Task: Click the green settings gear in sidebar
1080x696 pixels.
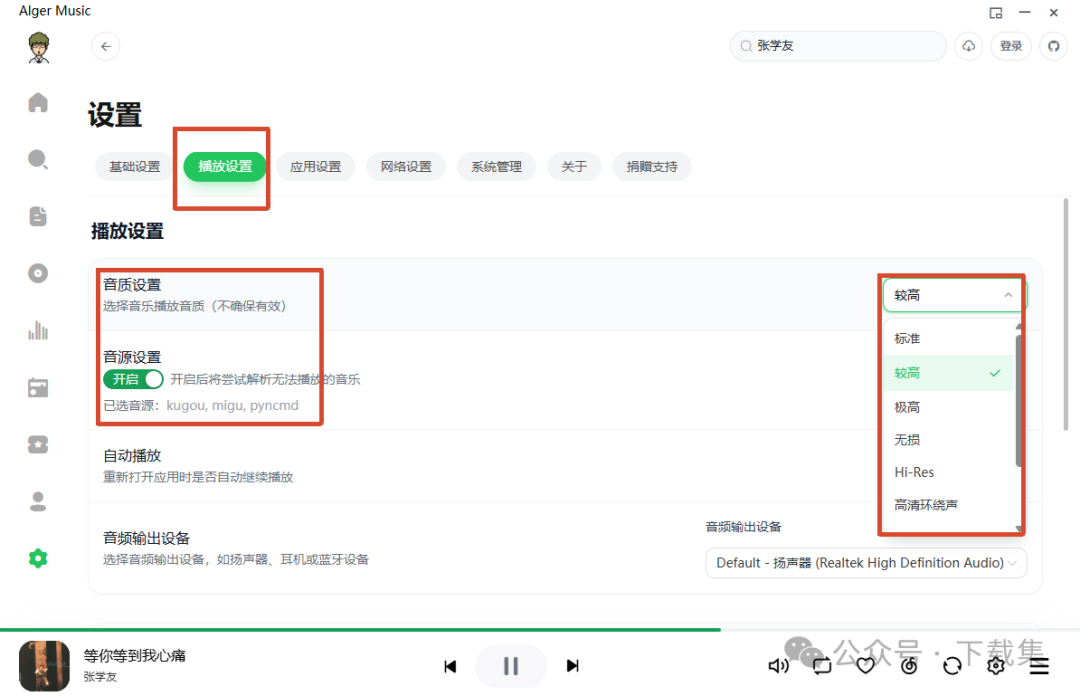Action: [38, 558]
